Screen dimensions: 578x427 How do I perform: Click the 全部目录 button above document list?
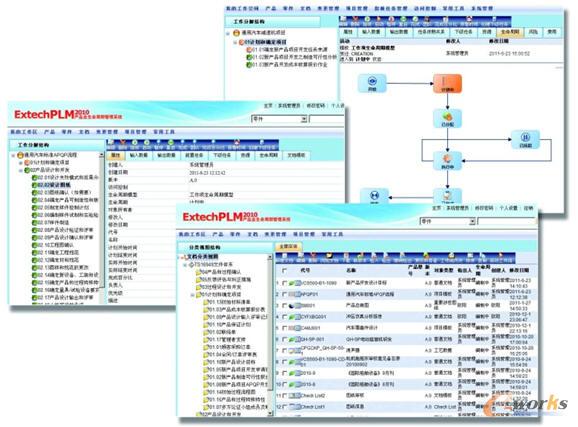click(x=288, y=246)
